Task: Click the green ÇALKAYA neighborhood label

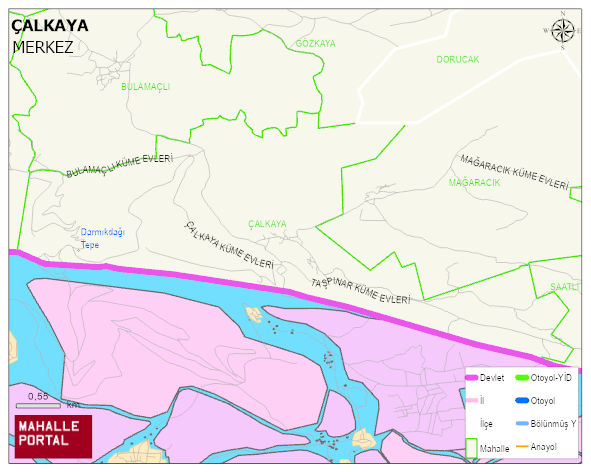Action: tap(267, 224)
